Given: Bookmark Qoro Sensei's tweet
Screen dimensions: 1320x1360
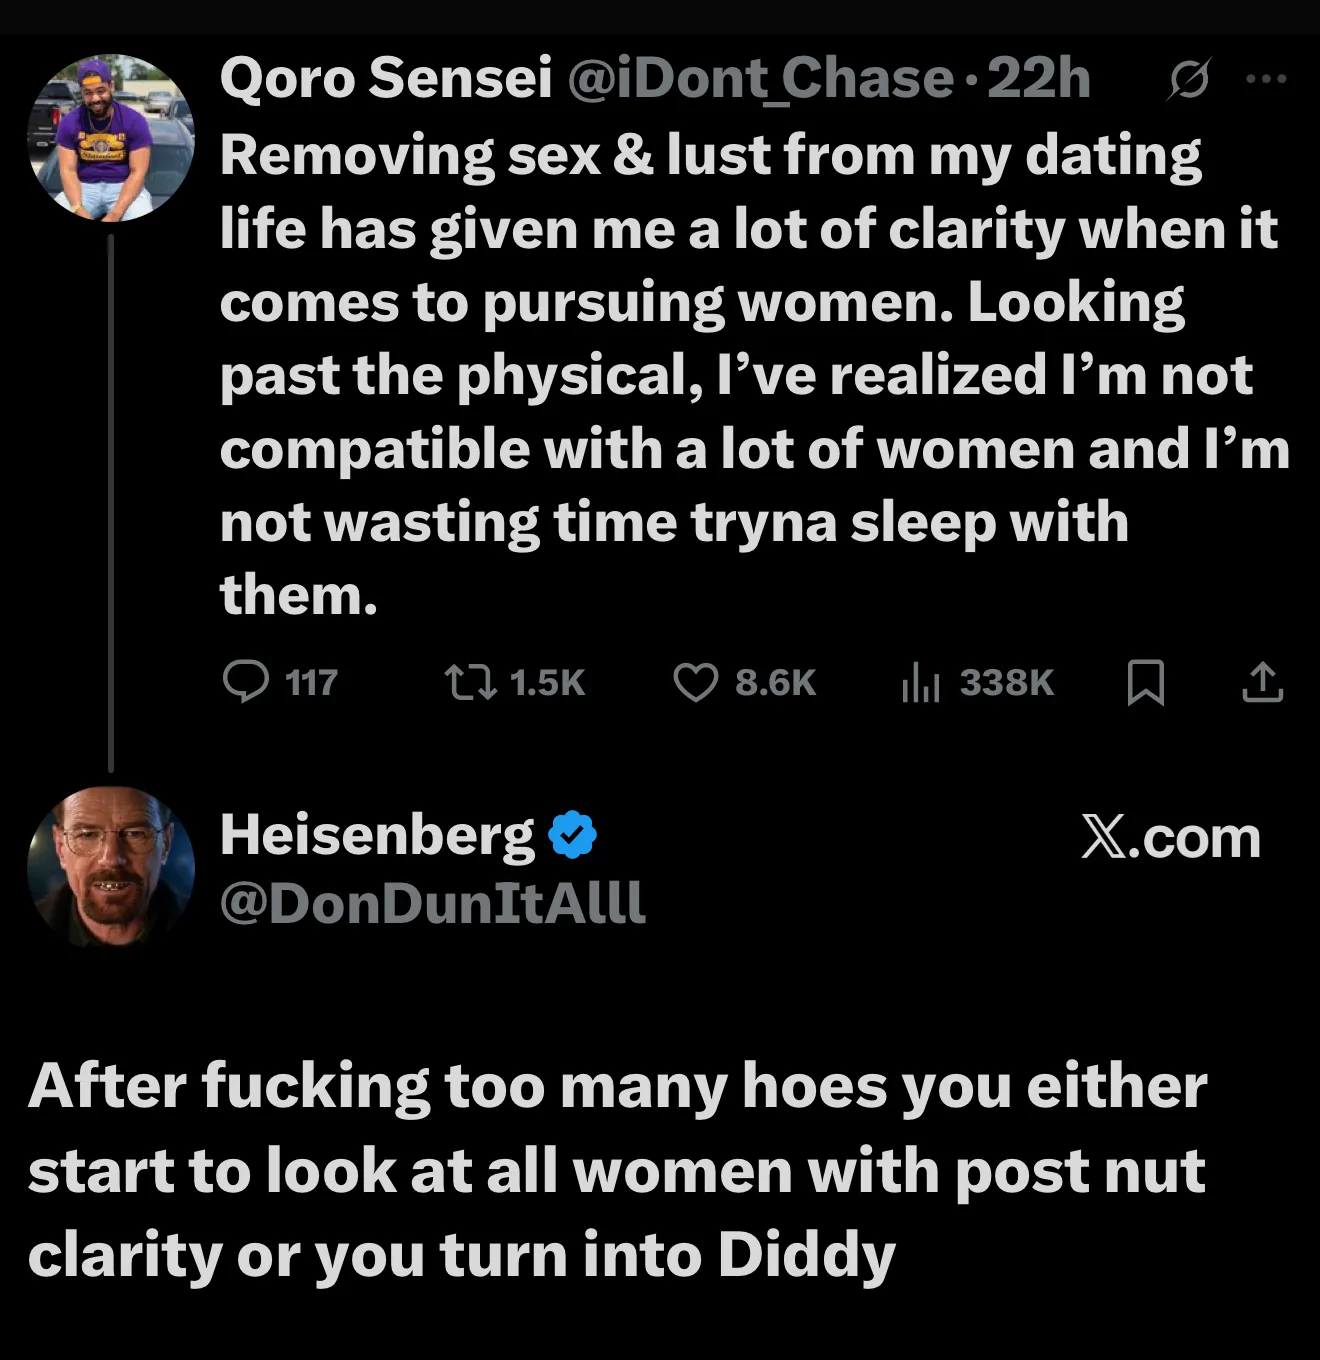Looking at the screenshot, I should tap(1145, 682).
